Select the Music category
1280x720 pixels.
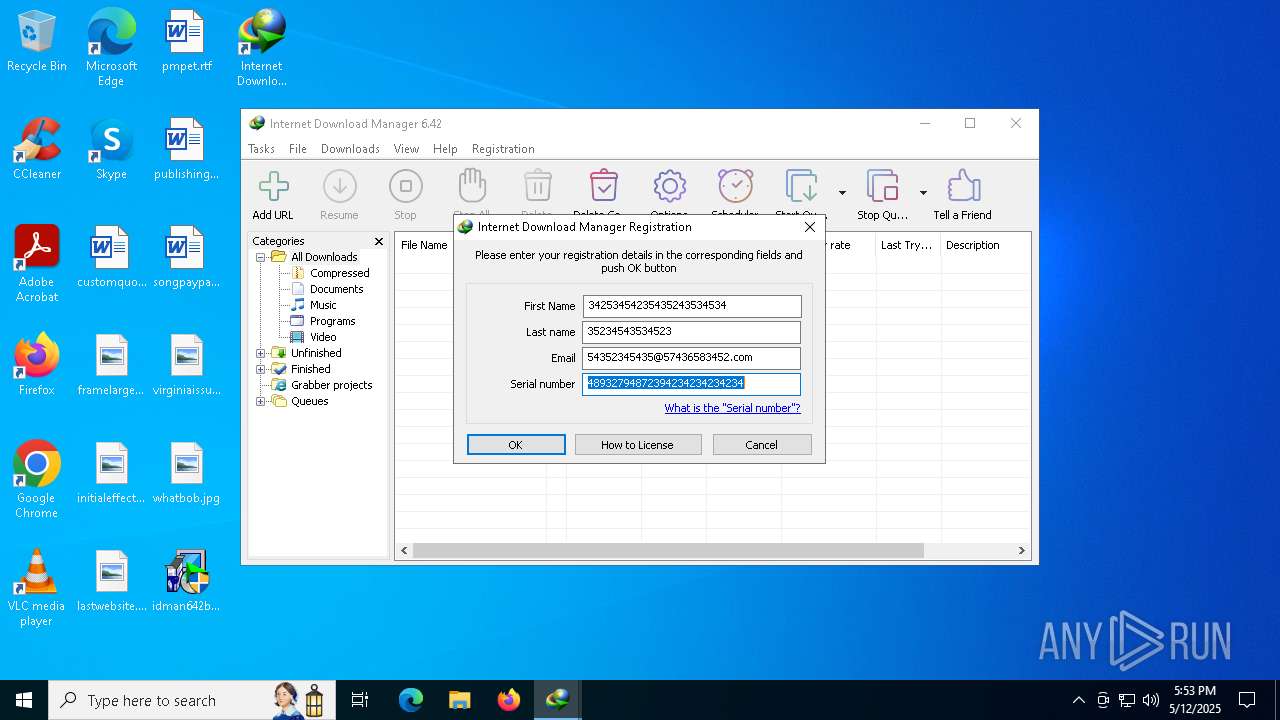click(x=323, y=305)
